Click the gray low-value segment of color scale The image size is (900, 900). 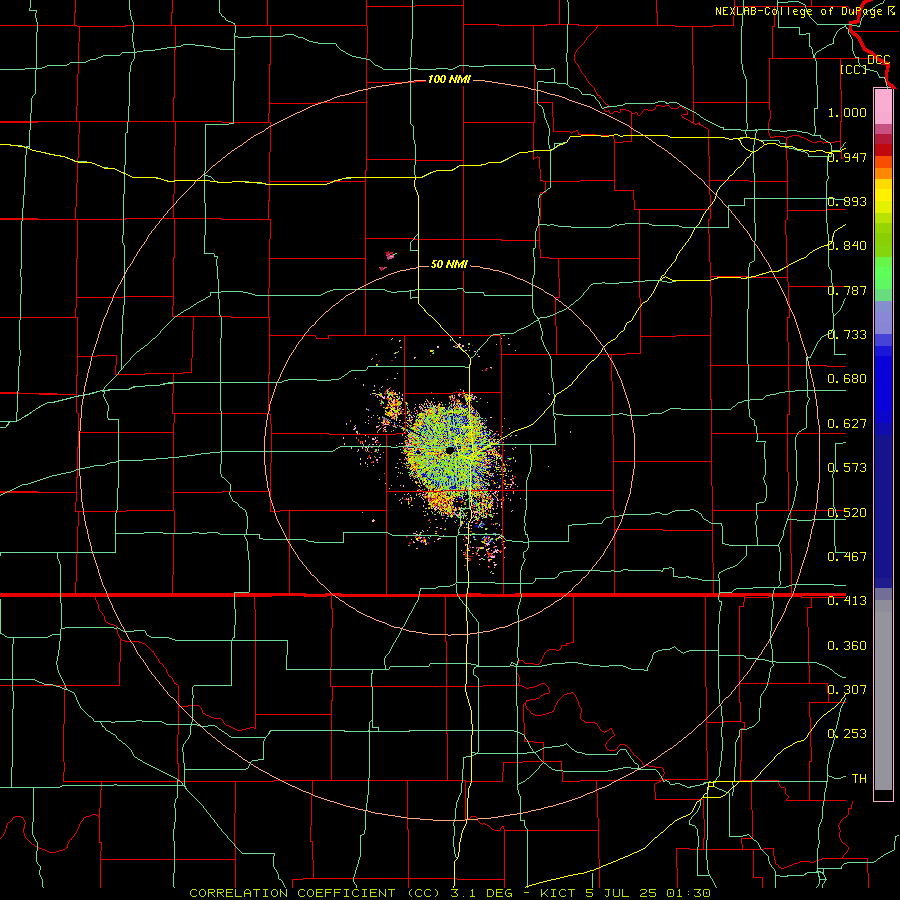click(883, 695)
